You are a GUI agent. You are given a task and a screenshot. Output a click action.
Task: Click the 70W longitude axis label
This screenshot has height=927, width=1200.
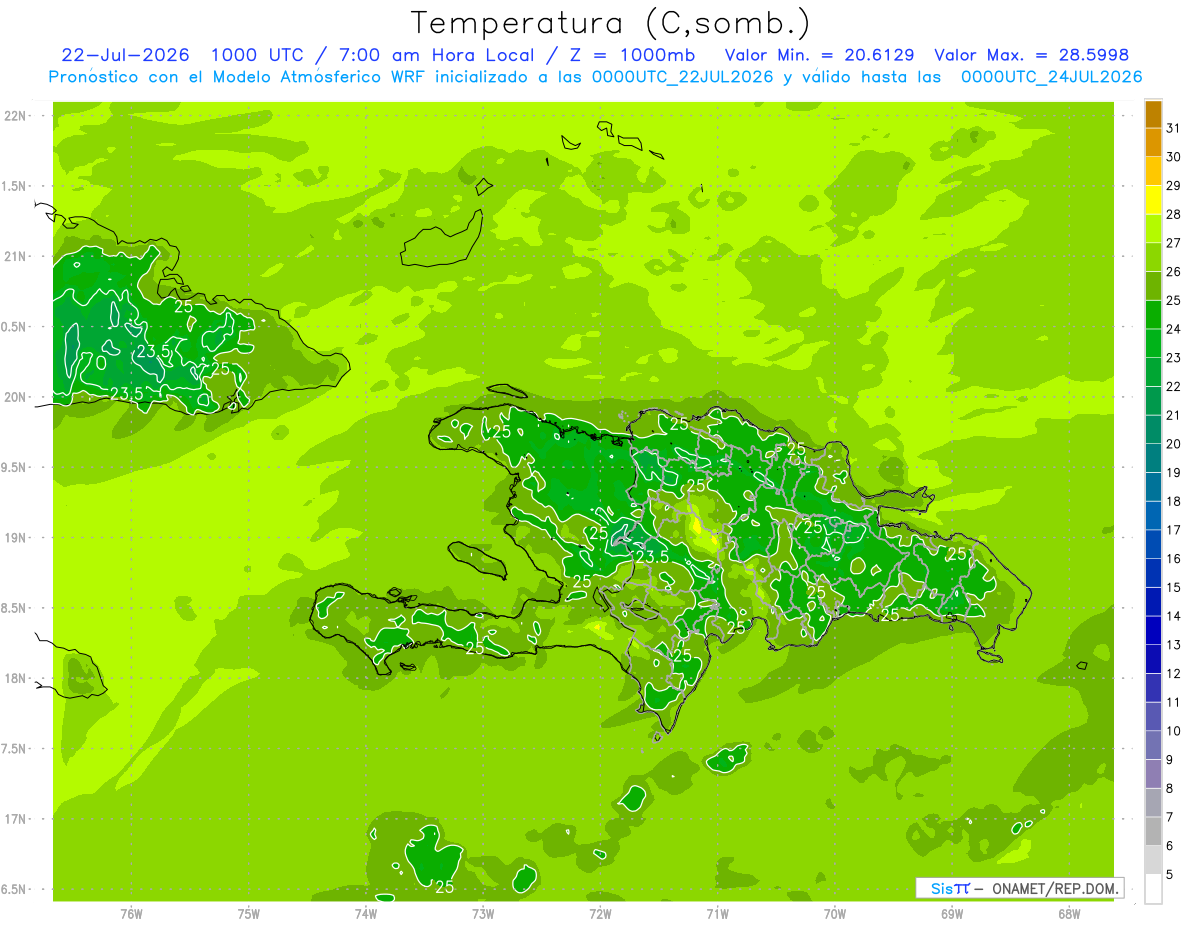[x=835, y=914]
